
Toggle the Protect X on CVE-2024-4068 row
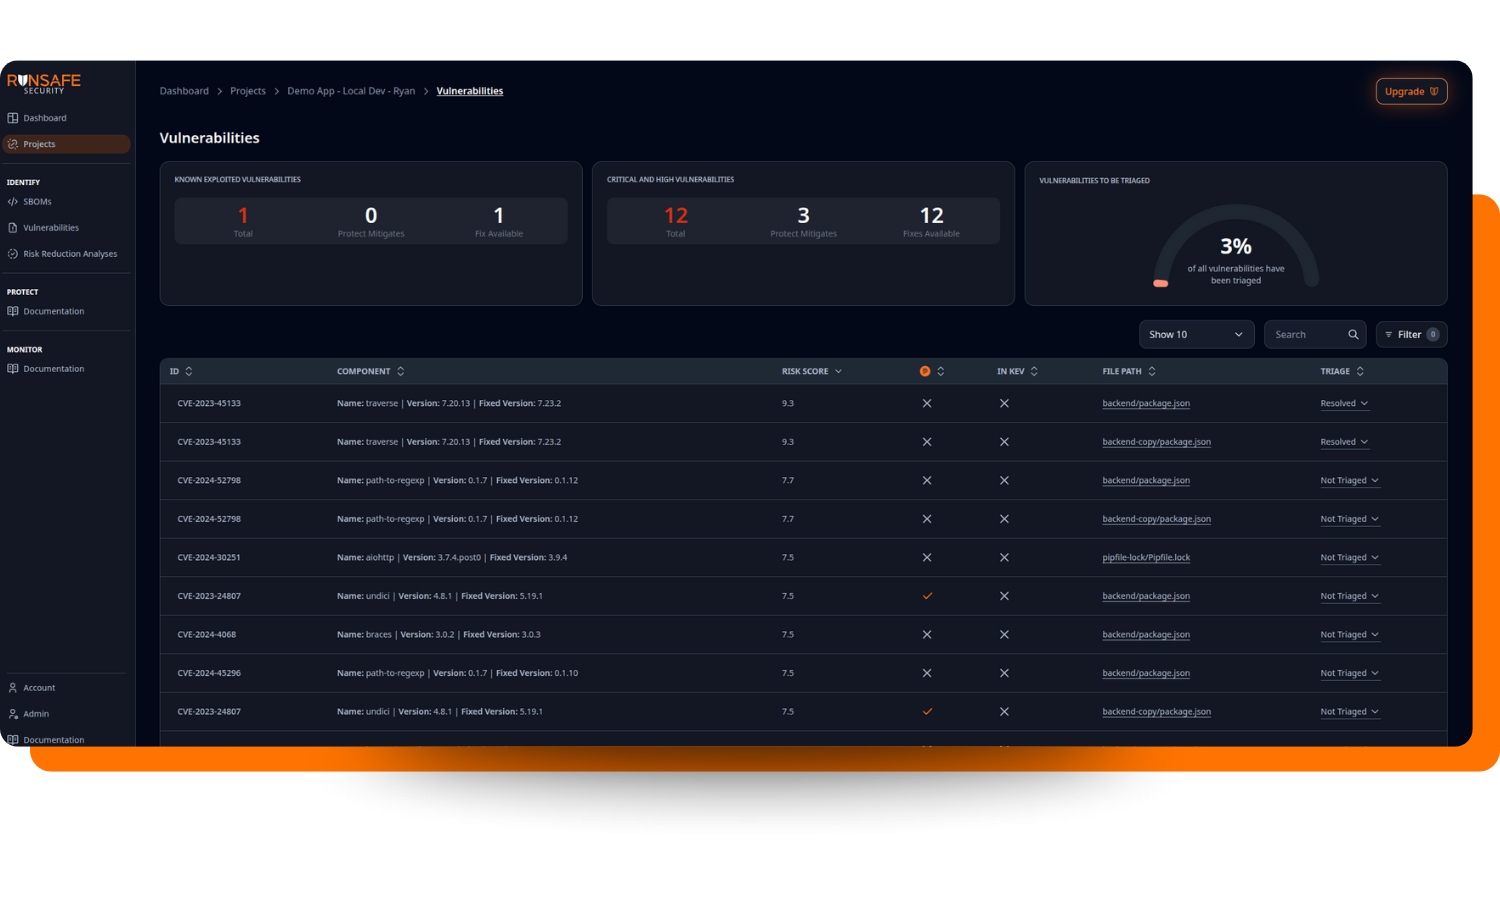pyautogui.click(x=927, y=634)
